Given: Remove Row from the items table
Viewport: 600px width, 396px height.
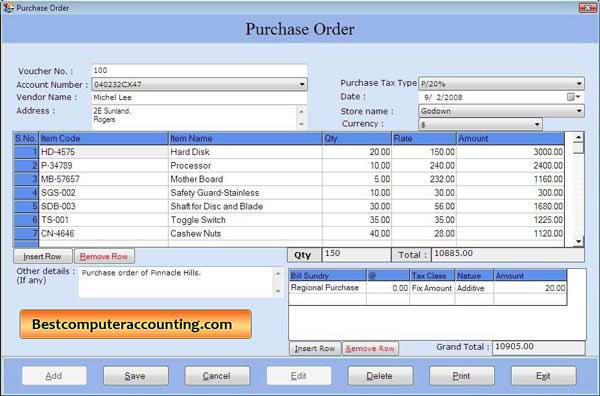Looking at the screenshot, I should (104, 256).
